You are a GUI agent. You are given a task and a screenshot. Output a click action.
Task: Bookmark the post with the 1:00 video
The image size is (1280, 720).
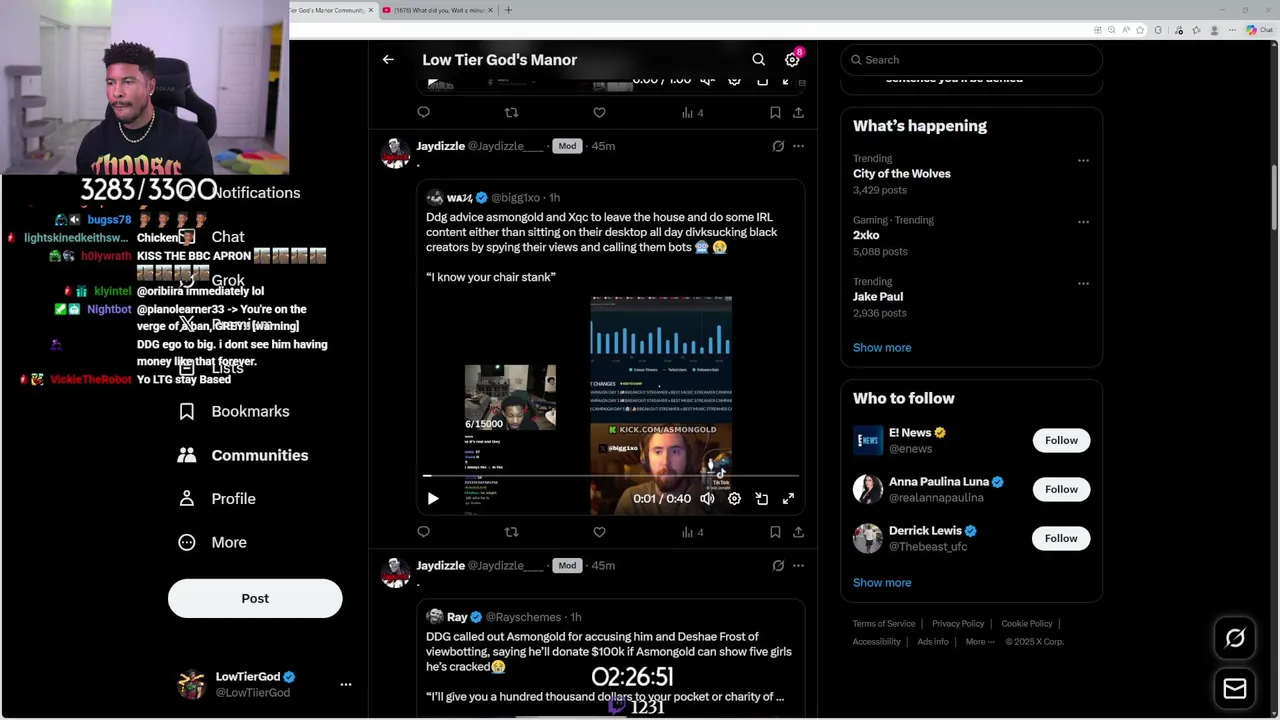click(775, 113)
